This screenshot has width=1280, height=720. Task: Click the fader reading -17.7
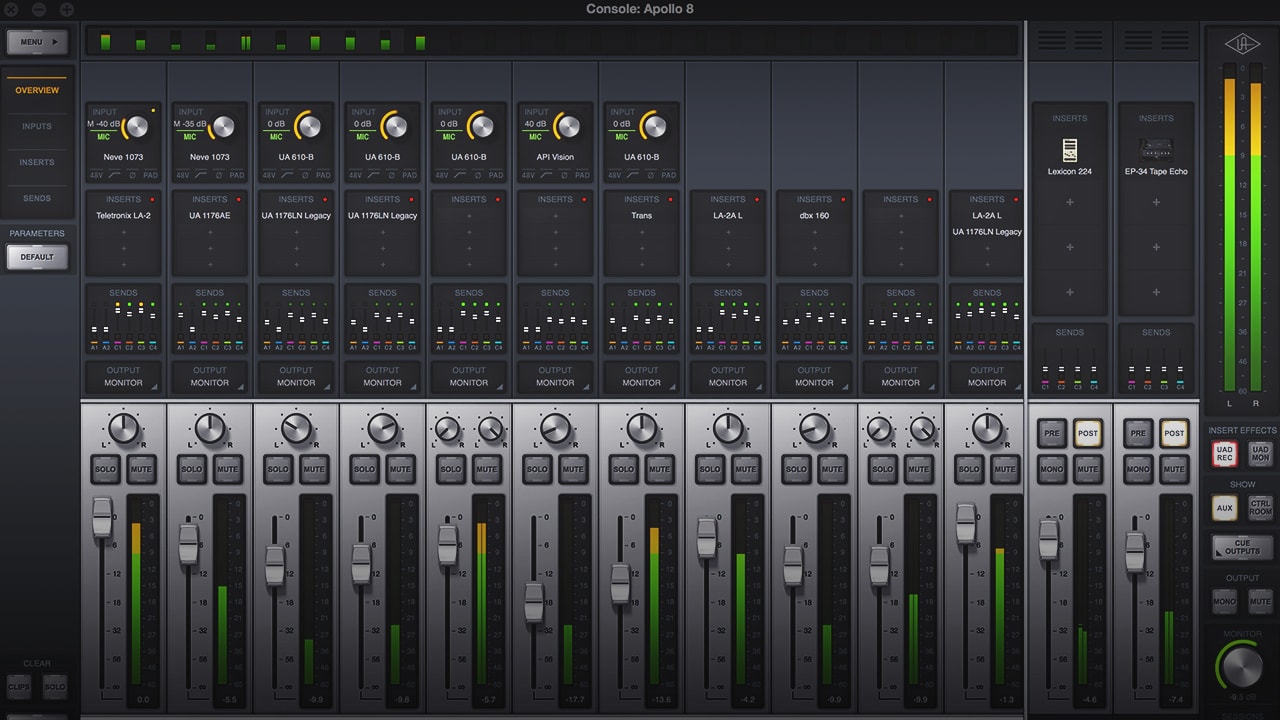pyautogui.click(x=534, y=602)
